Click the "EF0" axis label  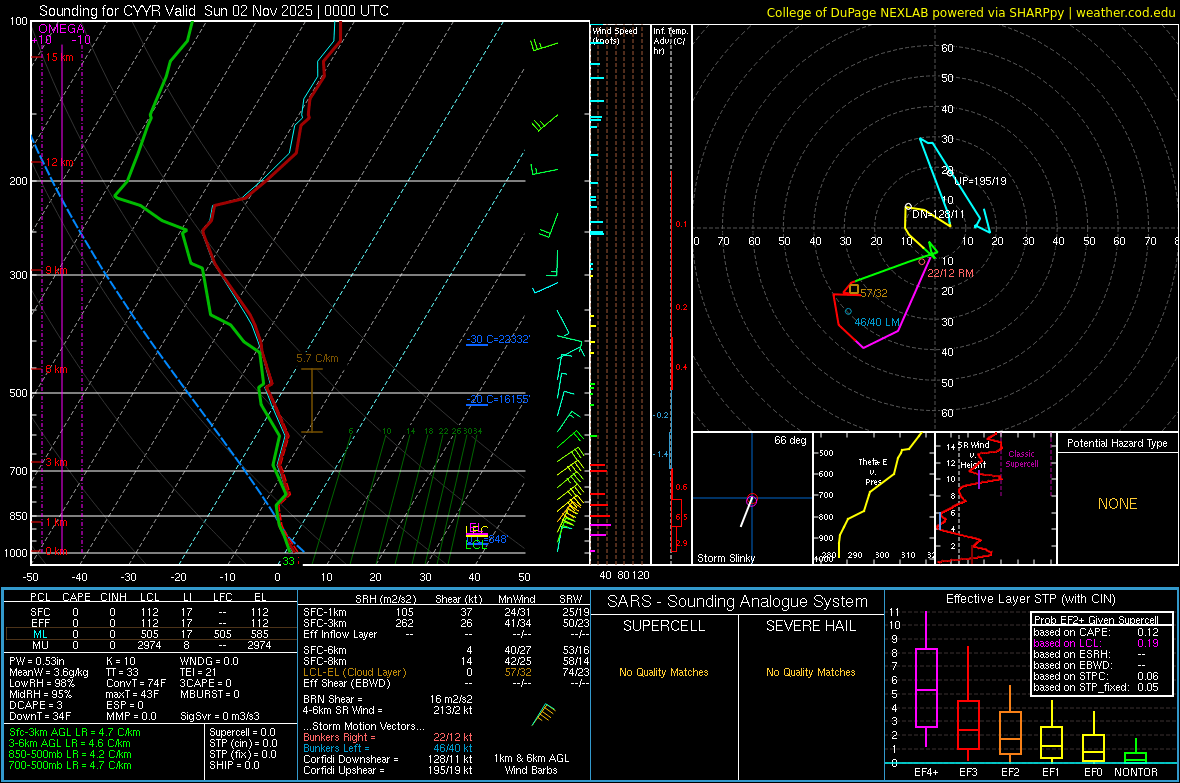click(x=1093, y=772)
